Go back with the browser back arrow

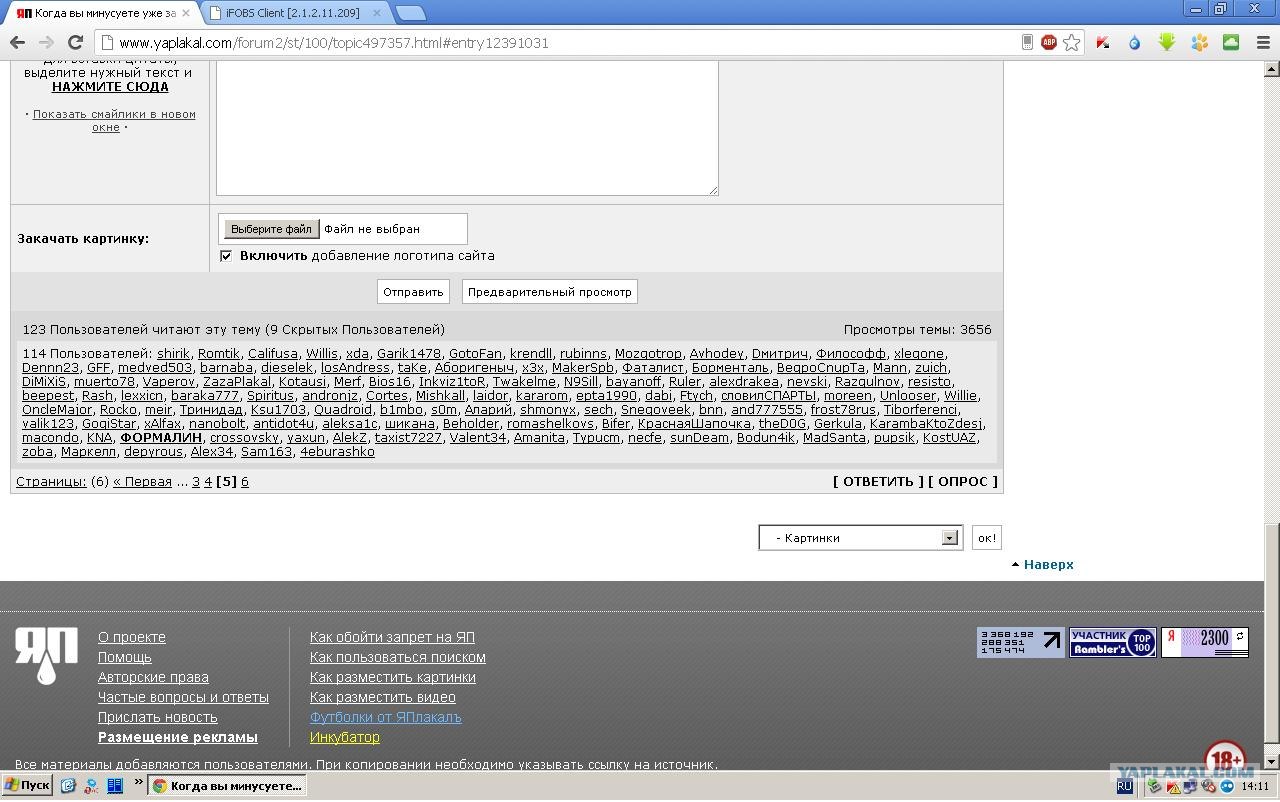pyautogui.click(x=17, y=43)
